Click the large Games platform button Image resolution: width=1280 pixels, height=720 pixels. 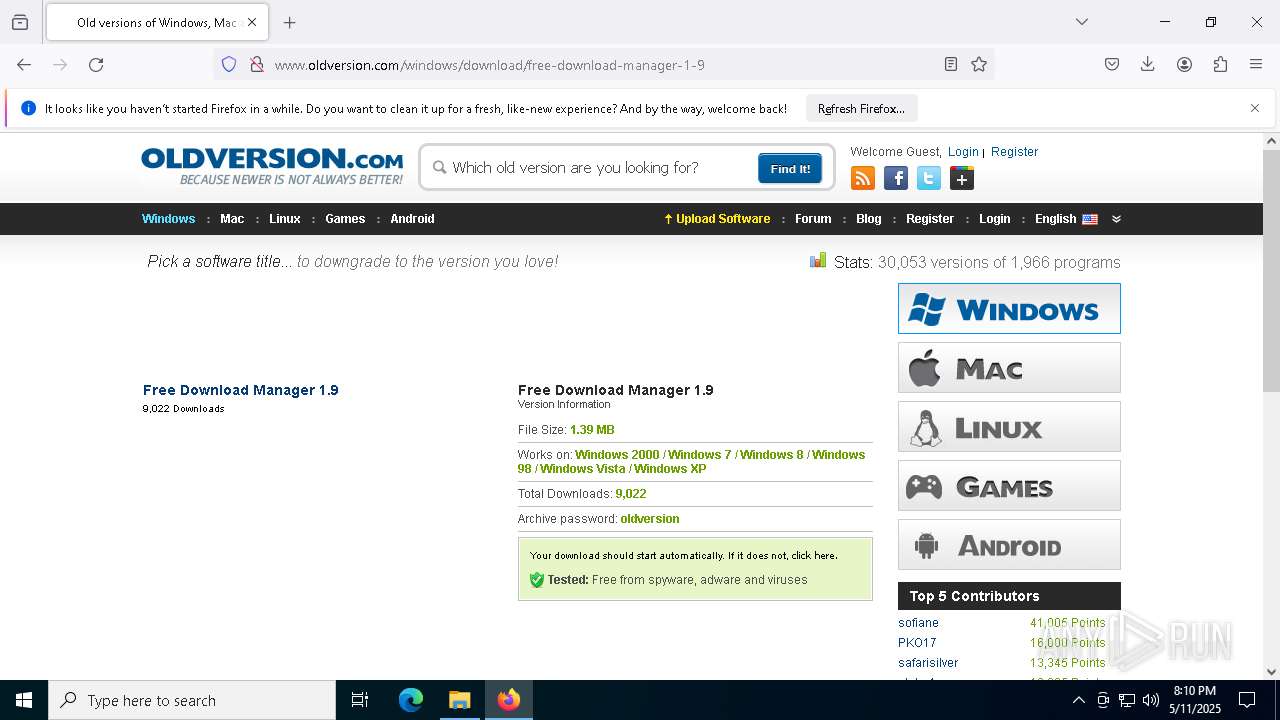(1009, 485)
